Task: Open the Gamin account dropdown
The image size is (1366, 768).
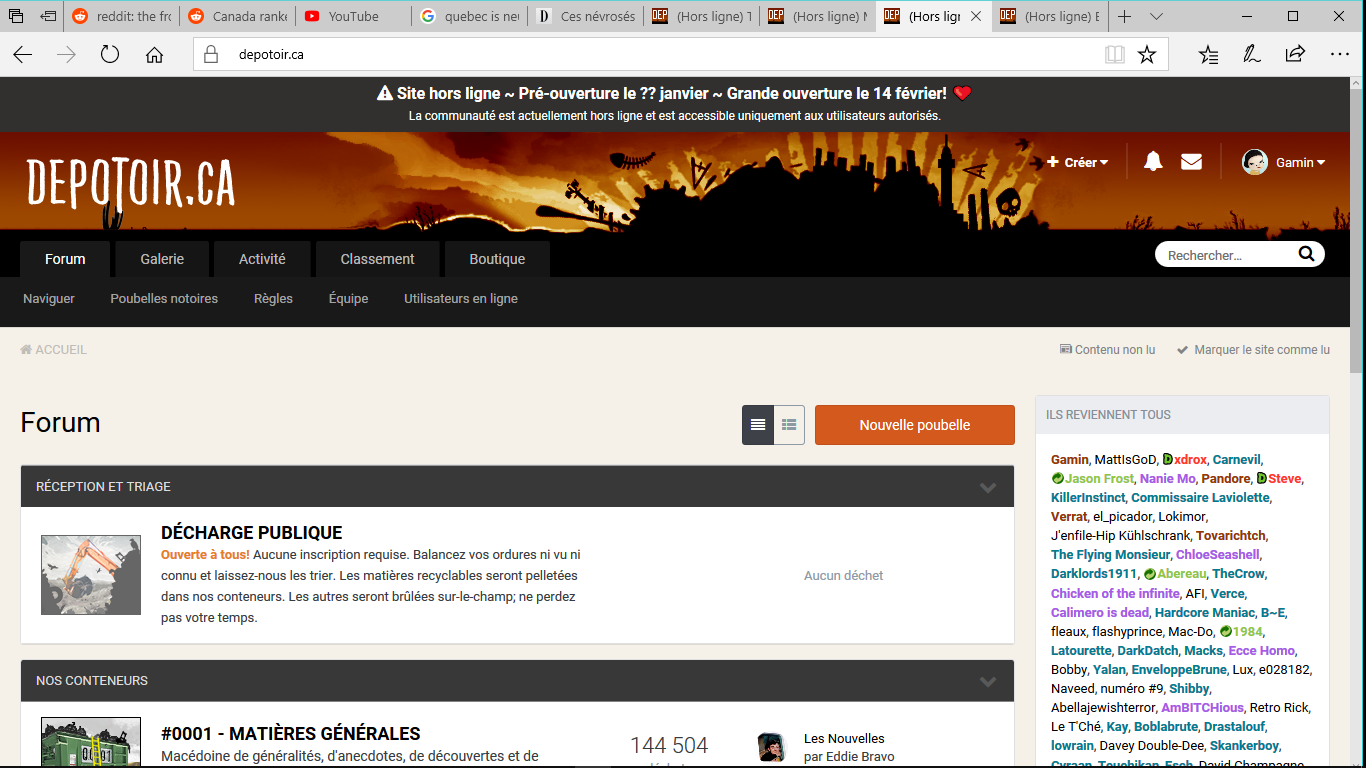Action: coord(1300,162)
